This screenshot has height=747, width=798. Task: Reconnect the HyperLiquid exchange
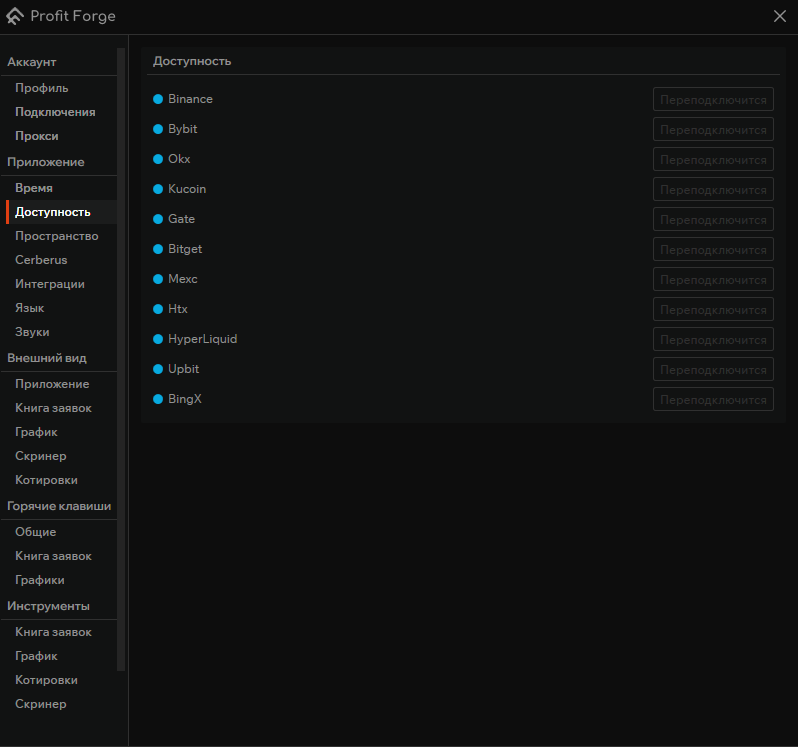(x=713, y=339)
